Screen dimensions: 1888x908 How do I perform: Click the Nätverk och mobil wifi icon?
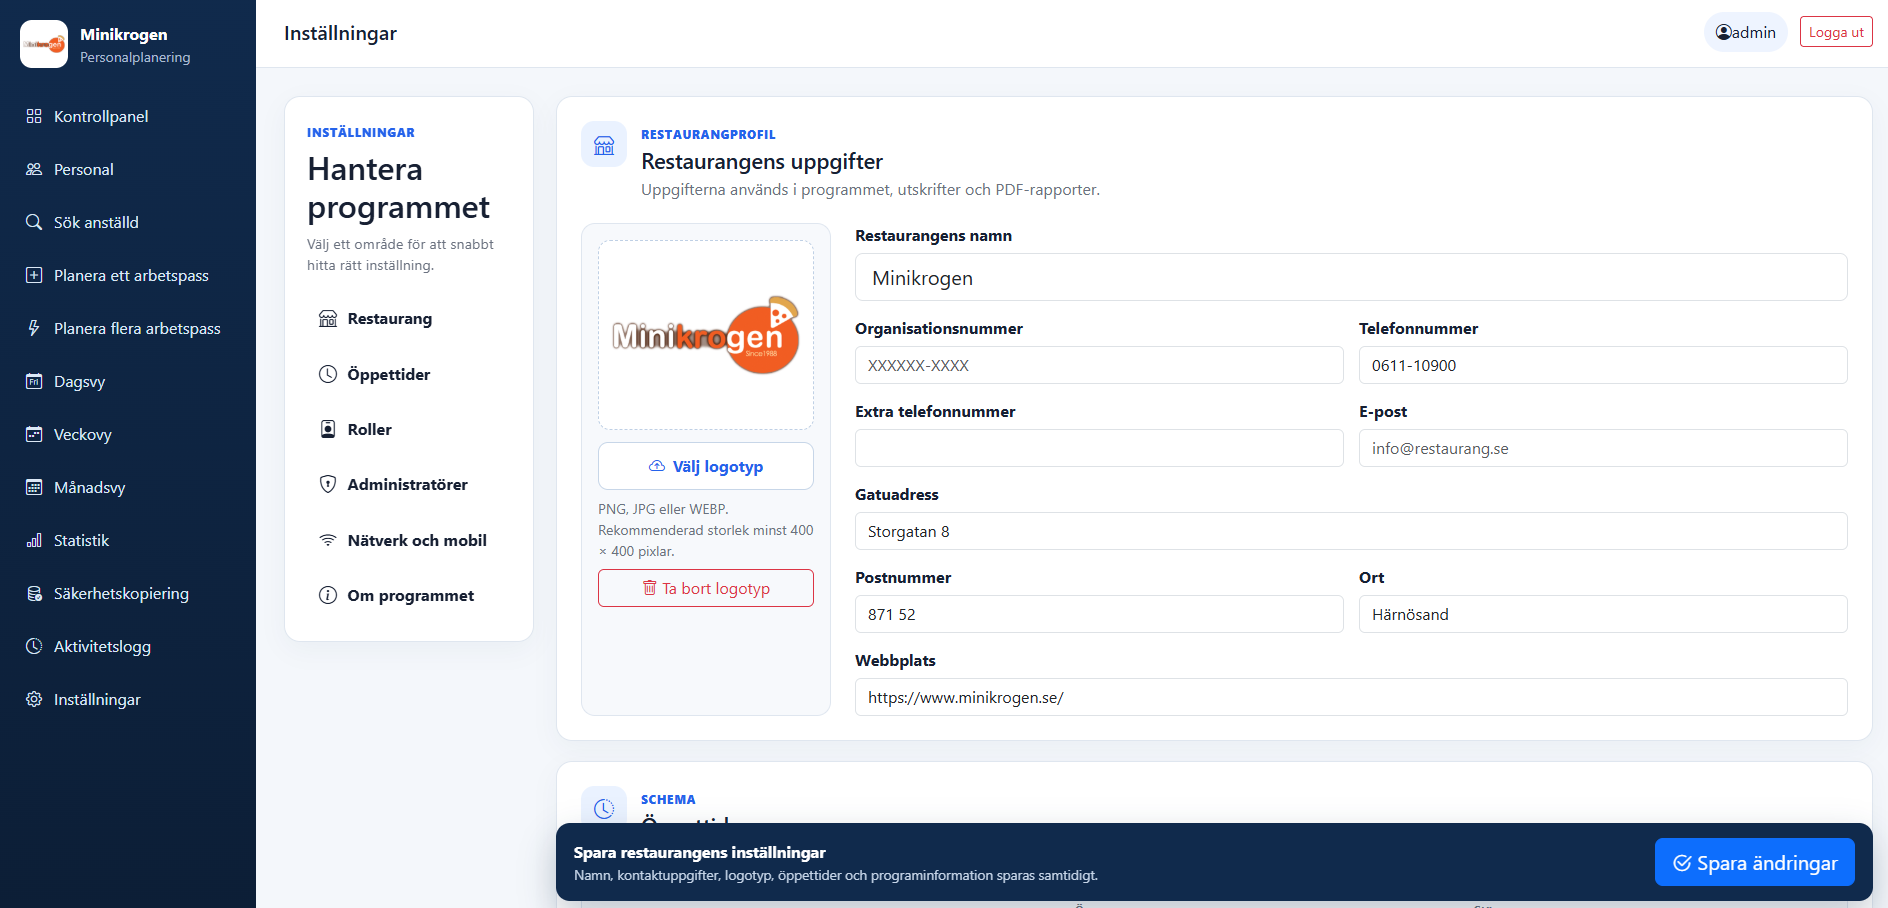(x=328, y=540)
